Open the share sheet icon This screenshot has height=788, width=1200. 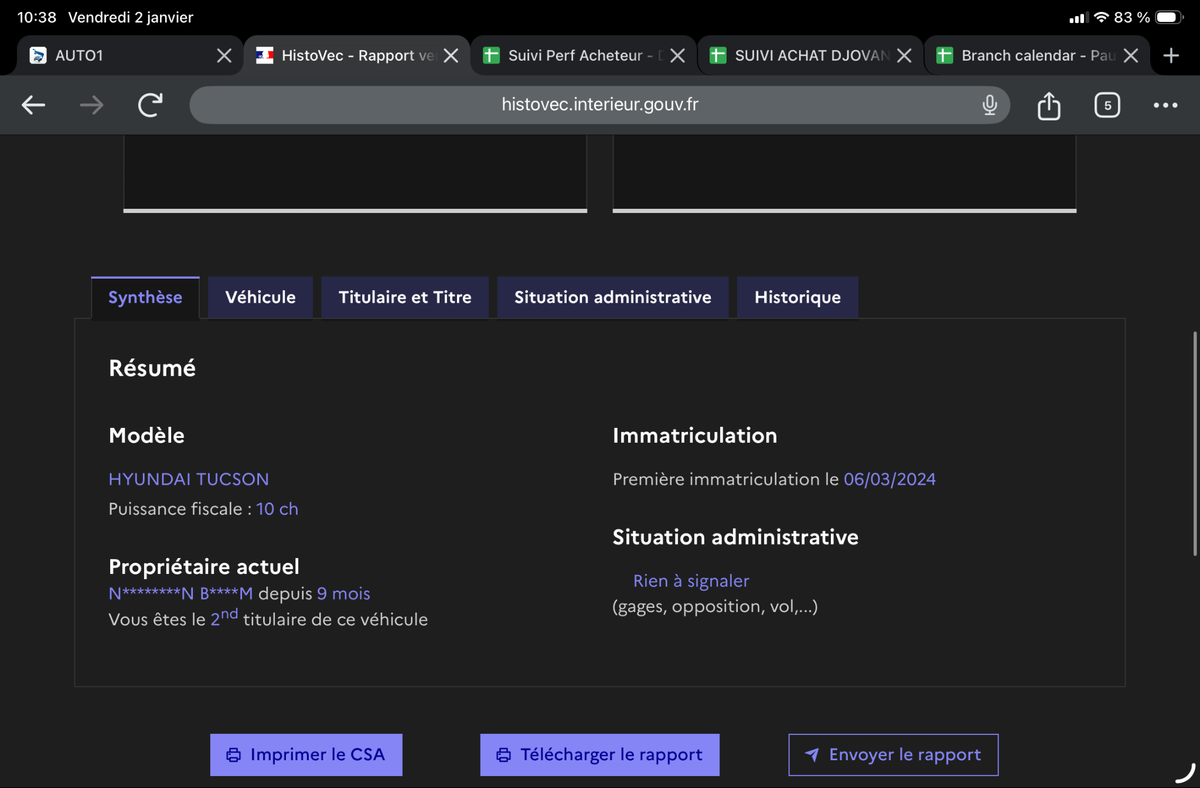(1048, 105)
